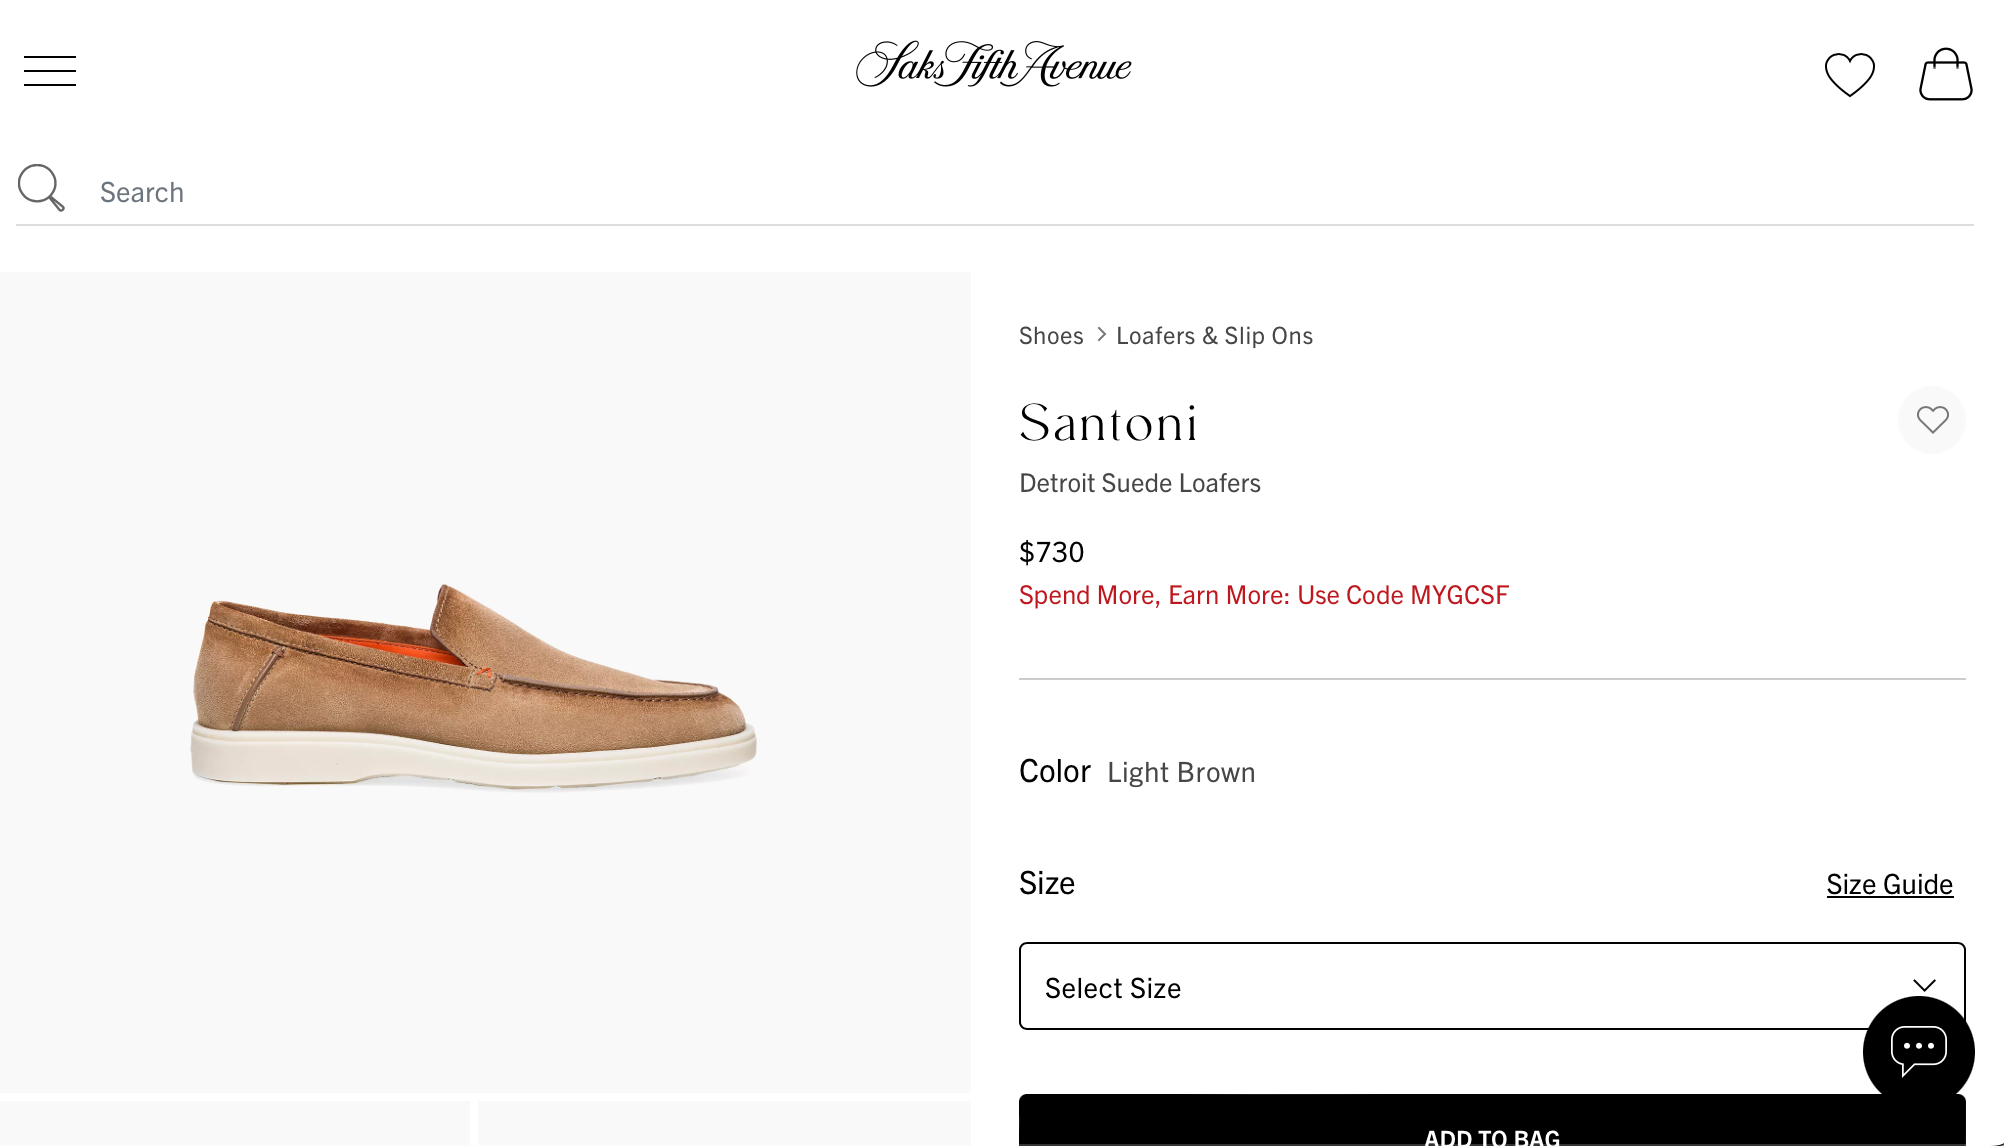Viewport: 2004px width, 1146px height.
Task: Open the Loafers & Slip Ons category
Action: click(1213, 335)
